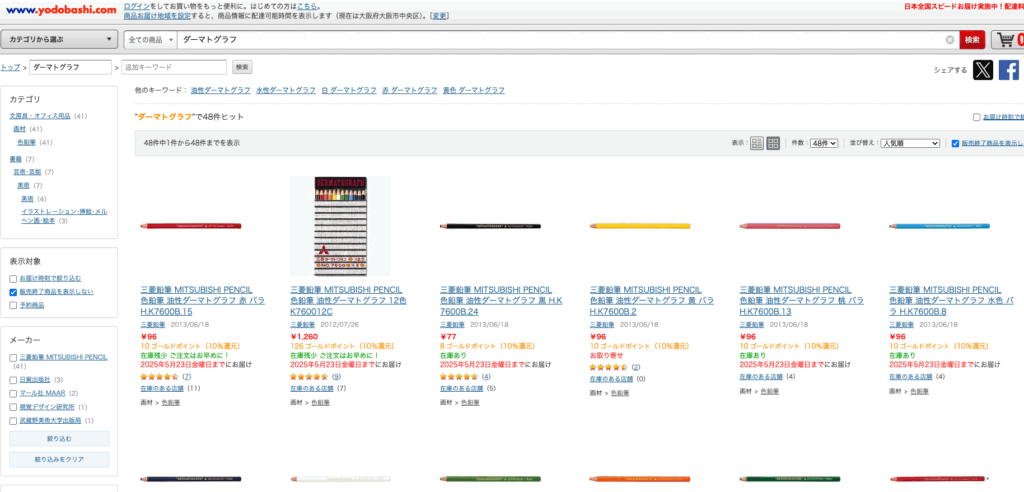Click the gray 検索 button beside 追加キーワード
The height and width of the screenshot is (492, 1024).
[242, 67]
